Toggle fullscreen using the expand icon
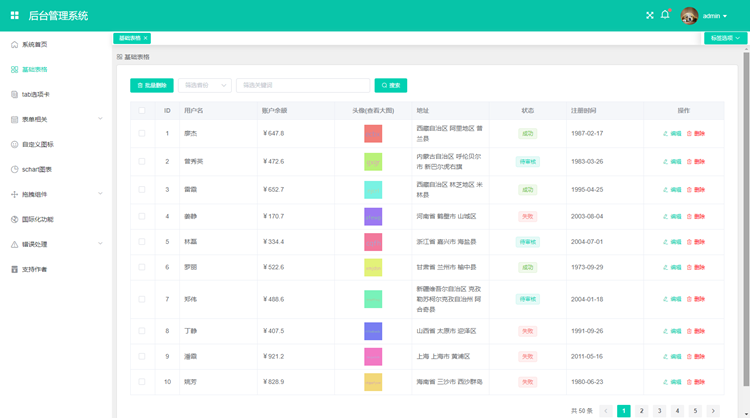 pos(649,16)
